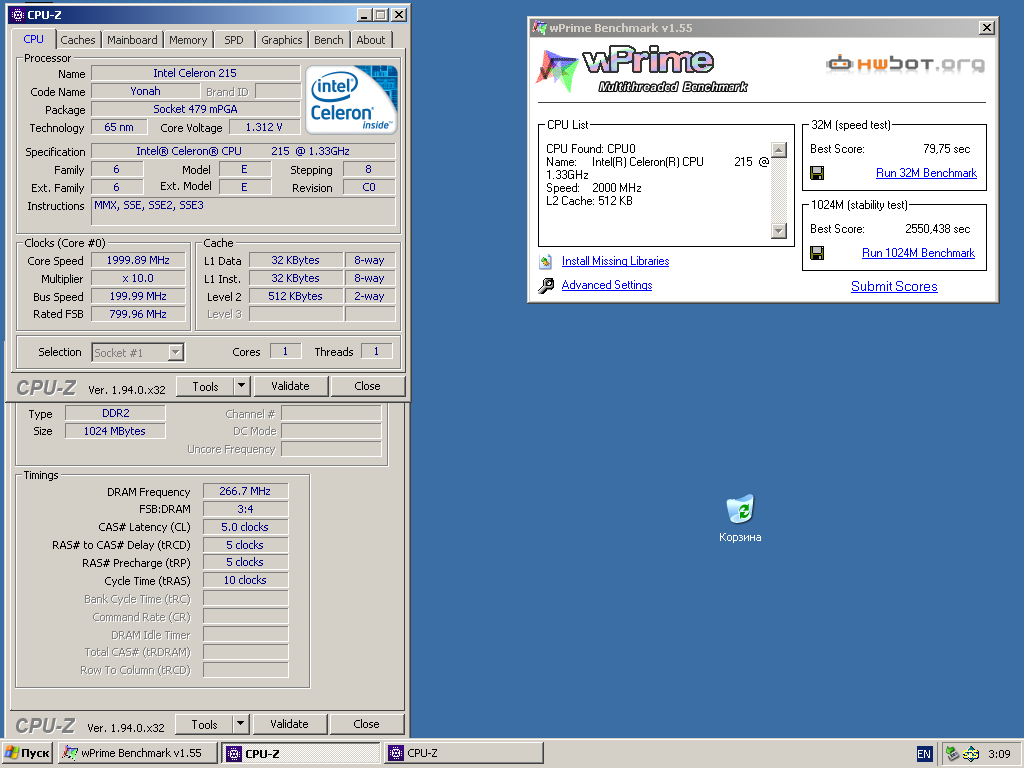Click Tools button in rear CPU-Z window
Screen dimensions: 1024x768
point(204,724)
